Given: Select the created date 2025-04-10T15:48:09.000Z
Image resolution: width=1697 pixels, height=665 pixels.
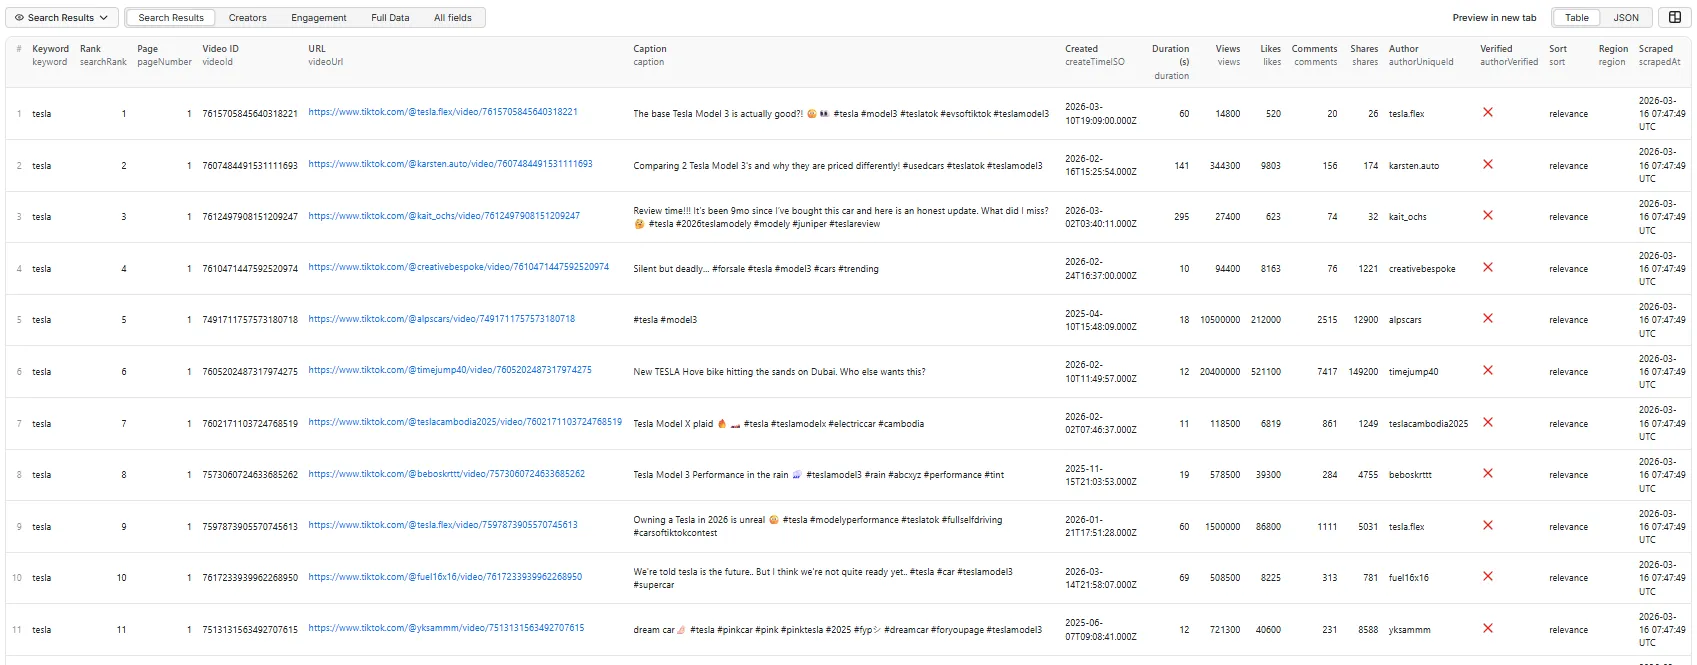Looking at the screenshot, I should pyautogui.click(x=1100, y=320).
